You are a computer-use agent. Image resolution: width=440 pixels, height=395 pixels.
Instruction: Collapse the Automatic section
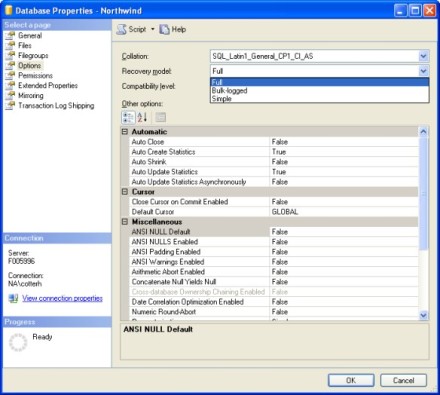point(125,132)
